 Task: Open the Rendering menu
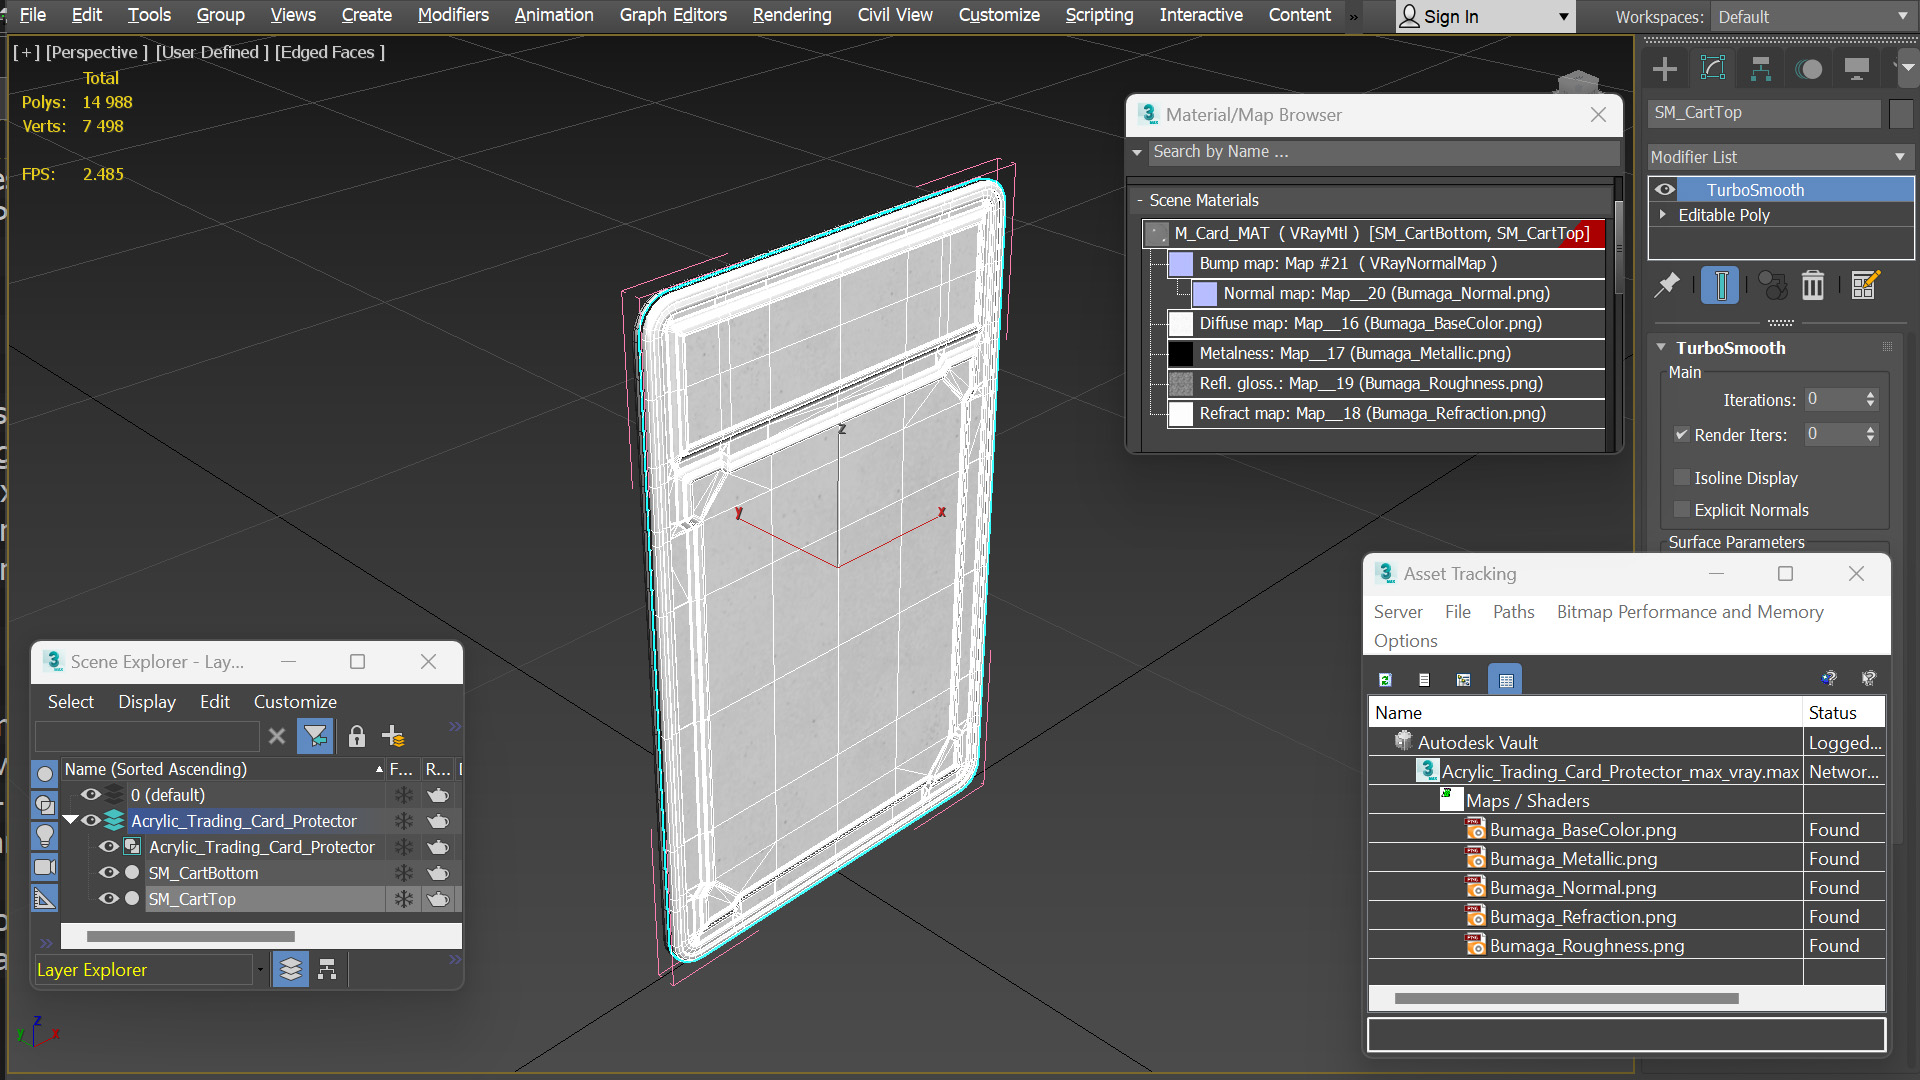(x=791, y=15)
